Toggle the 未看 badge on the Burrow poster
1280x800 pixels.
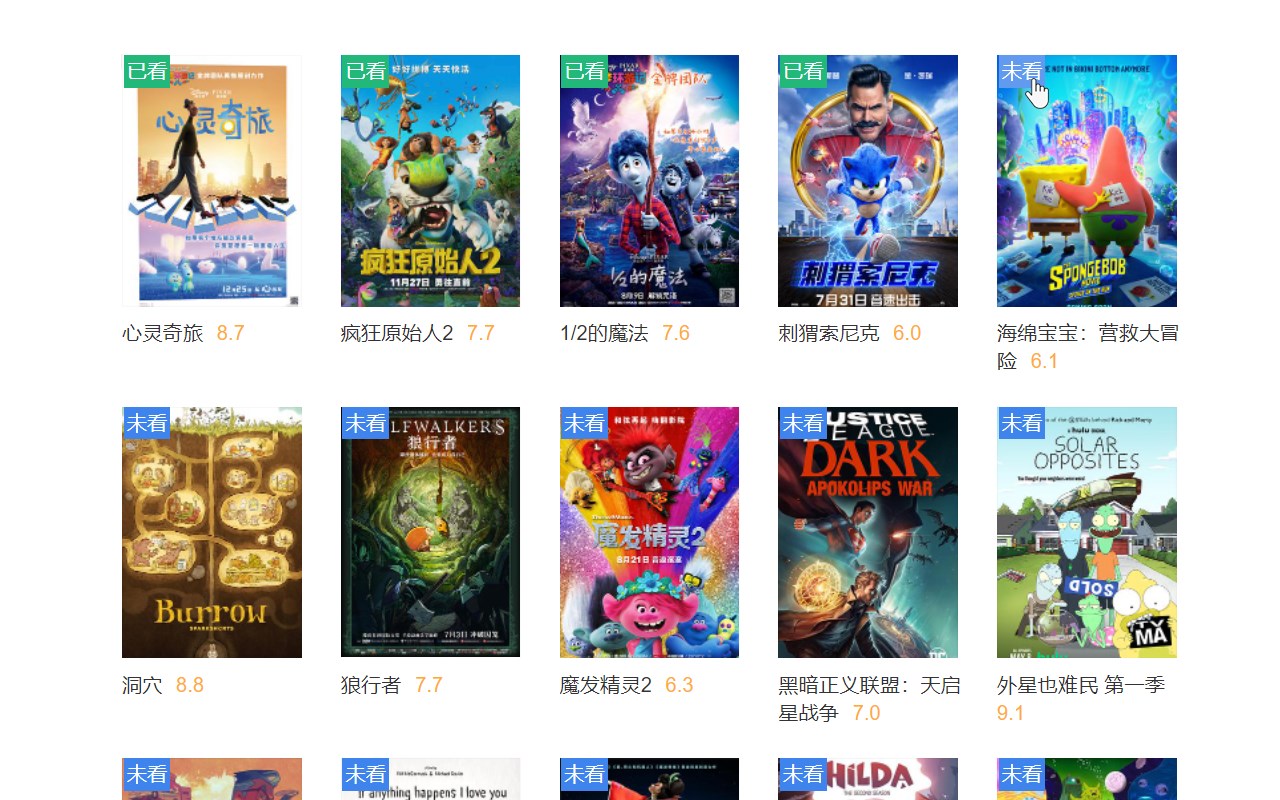coord(146,423)
